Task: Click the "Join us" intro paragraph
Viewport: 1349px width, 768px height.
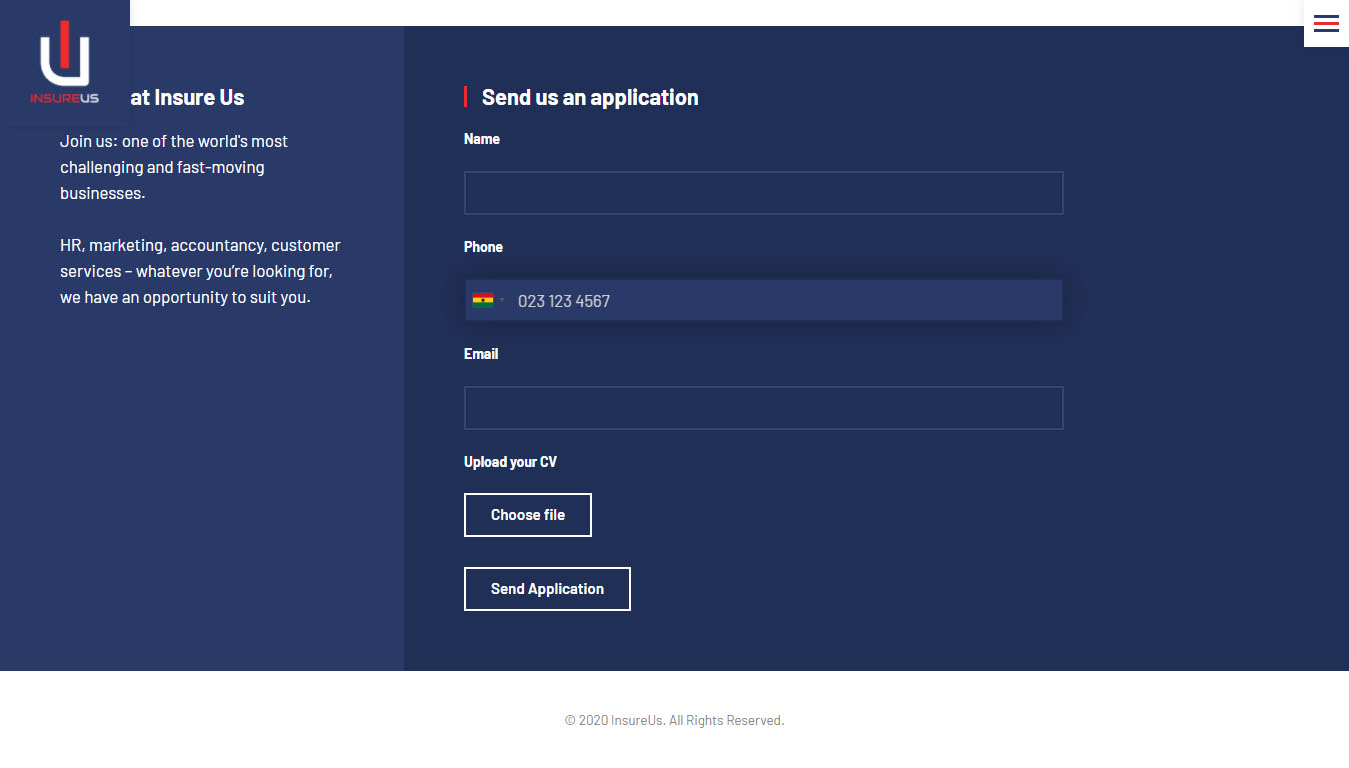Action: pos(174,167)
